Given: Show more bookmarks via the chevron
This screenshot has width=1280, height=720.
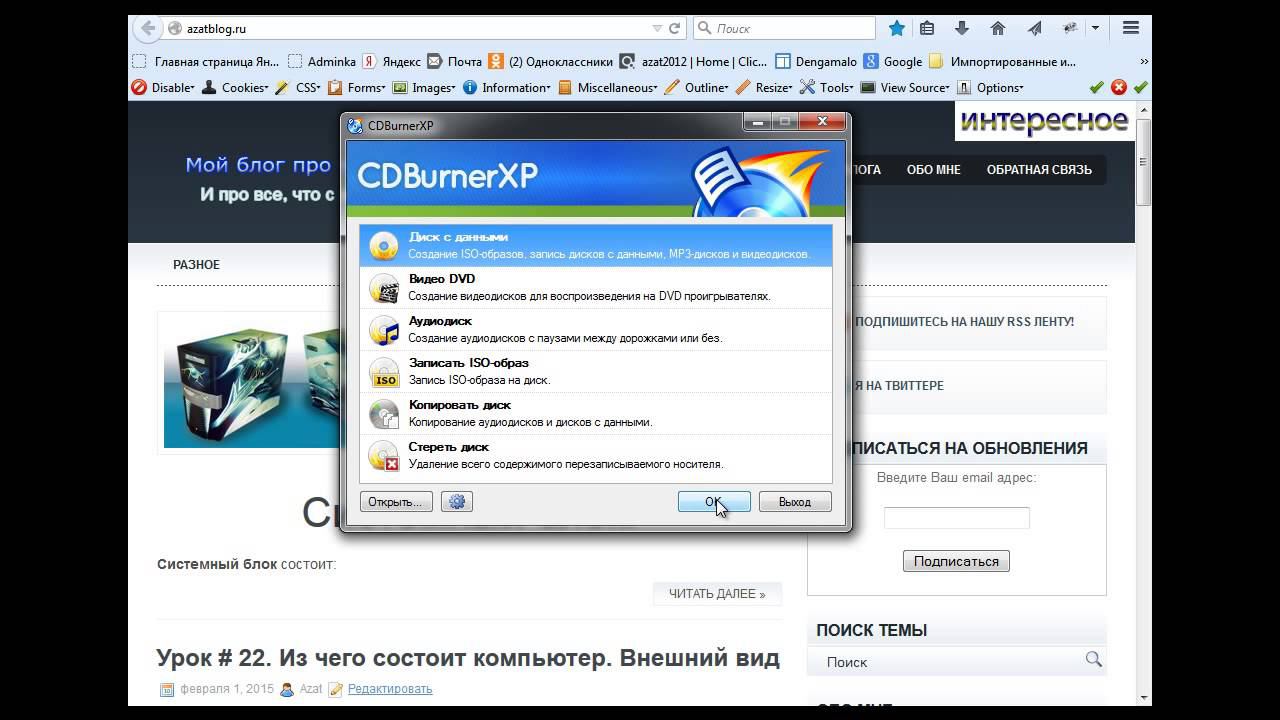Looking at the screenshot, I should [x=1144, y=61].
